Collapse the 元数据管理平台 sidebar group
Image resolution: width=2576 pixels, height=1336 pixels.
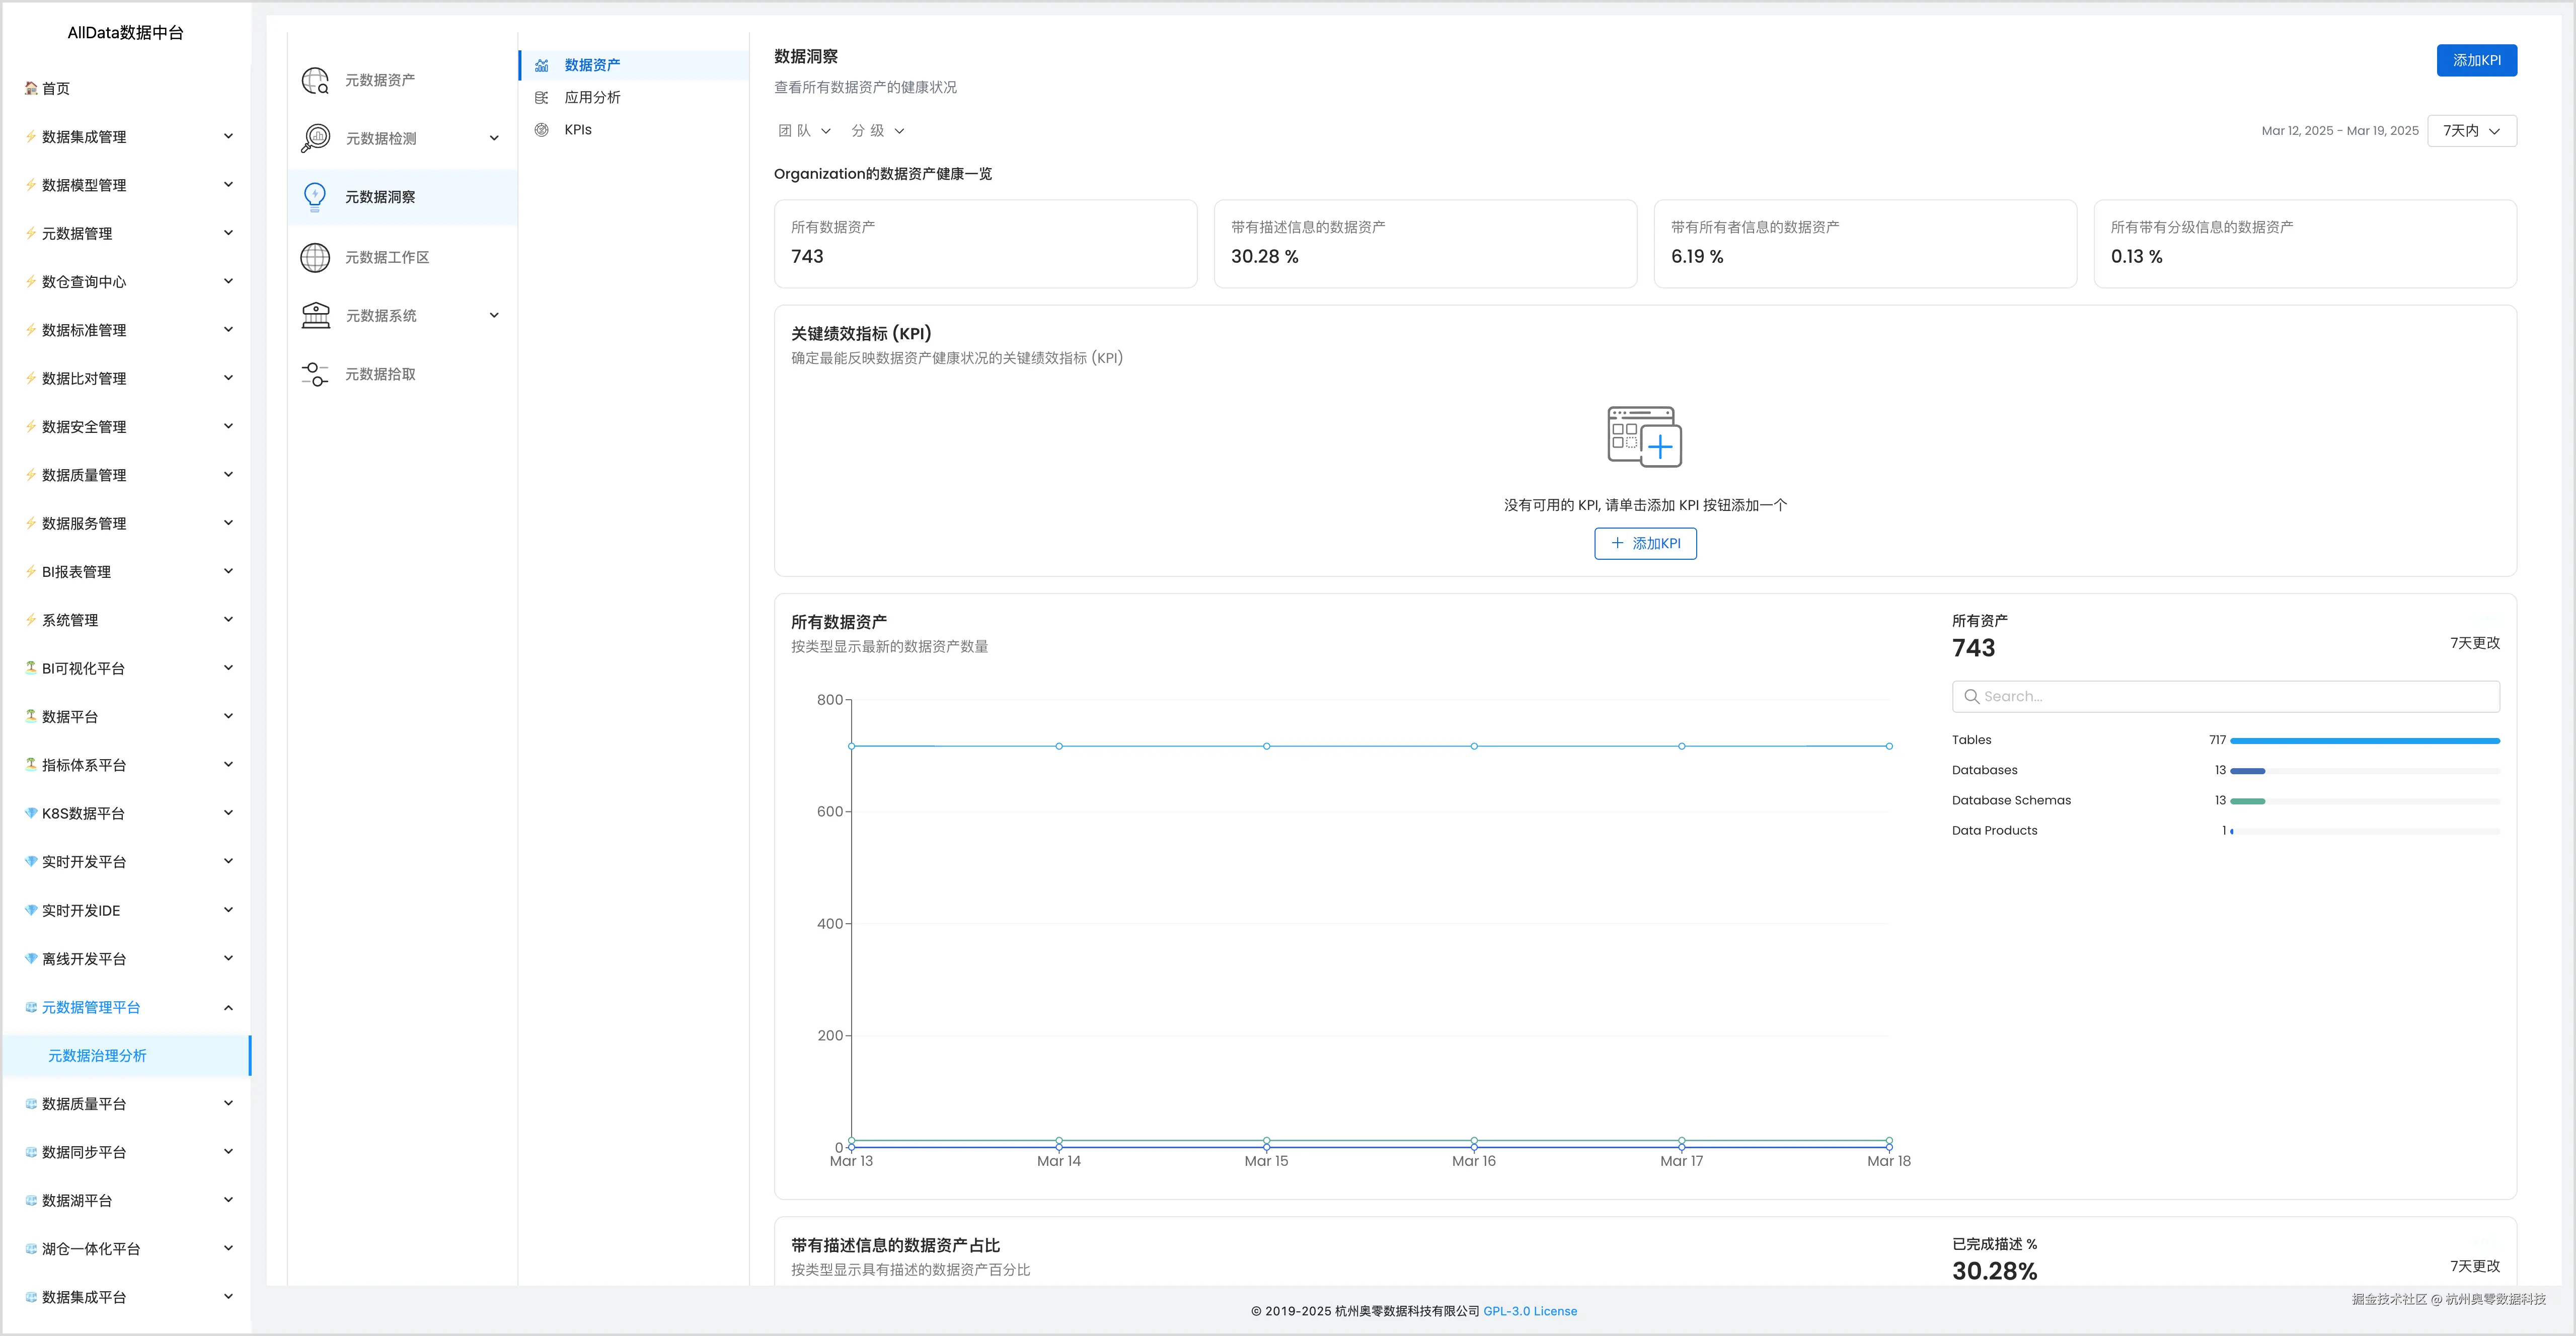[228, 1007]
